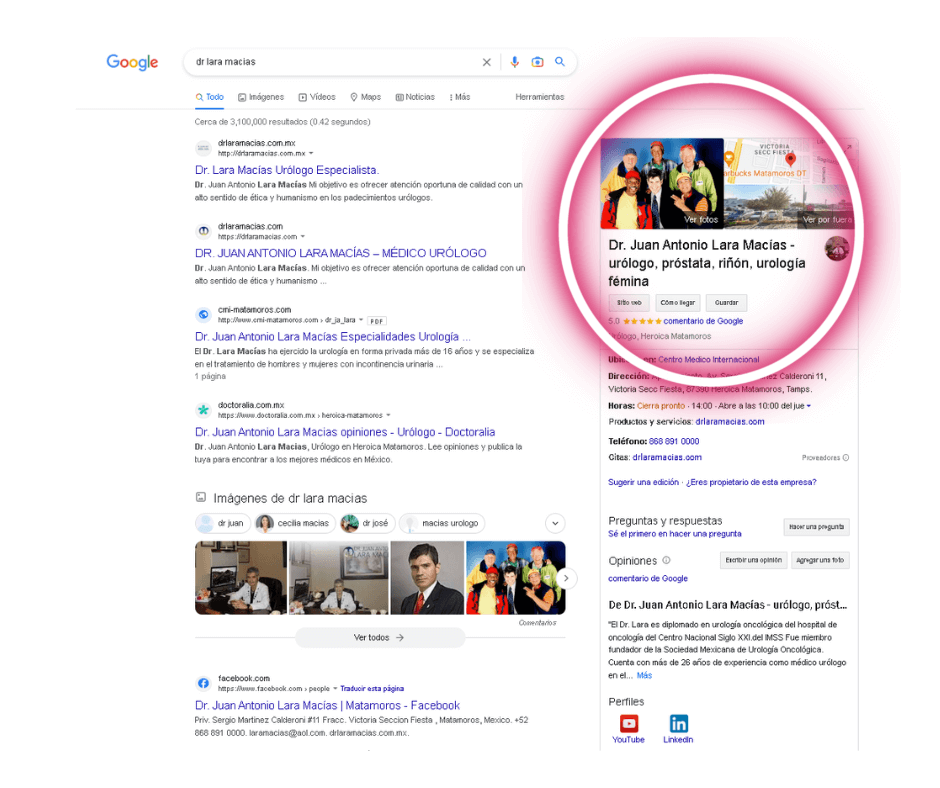940x788 pixels.
Task: Open 'Imágenes de dr lara macias' heading
Action: click(290, 498)
